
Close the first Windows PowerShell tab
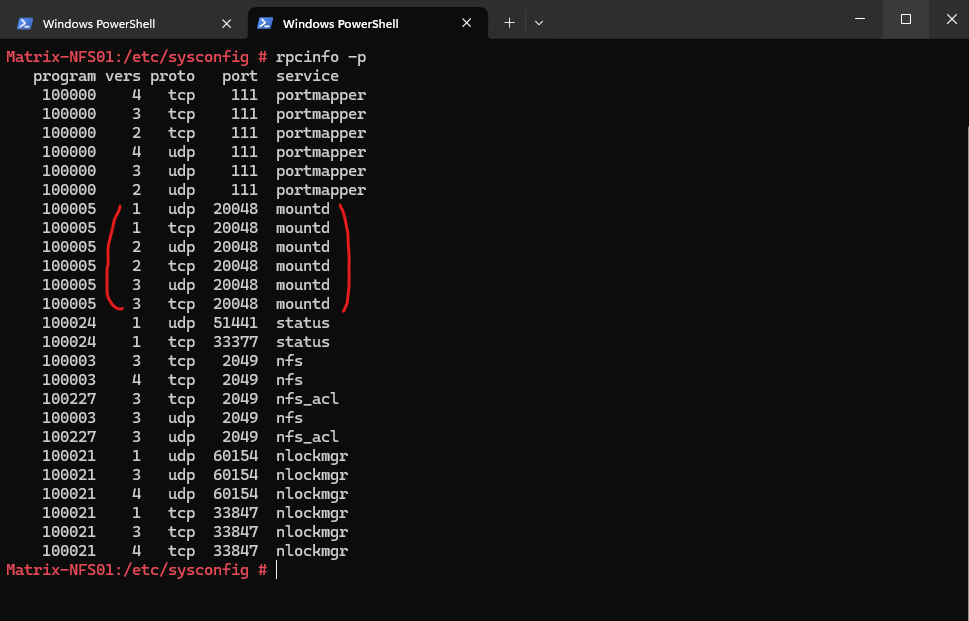tap(227, 23)
